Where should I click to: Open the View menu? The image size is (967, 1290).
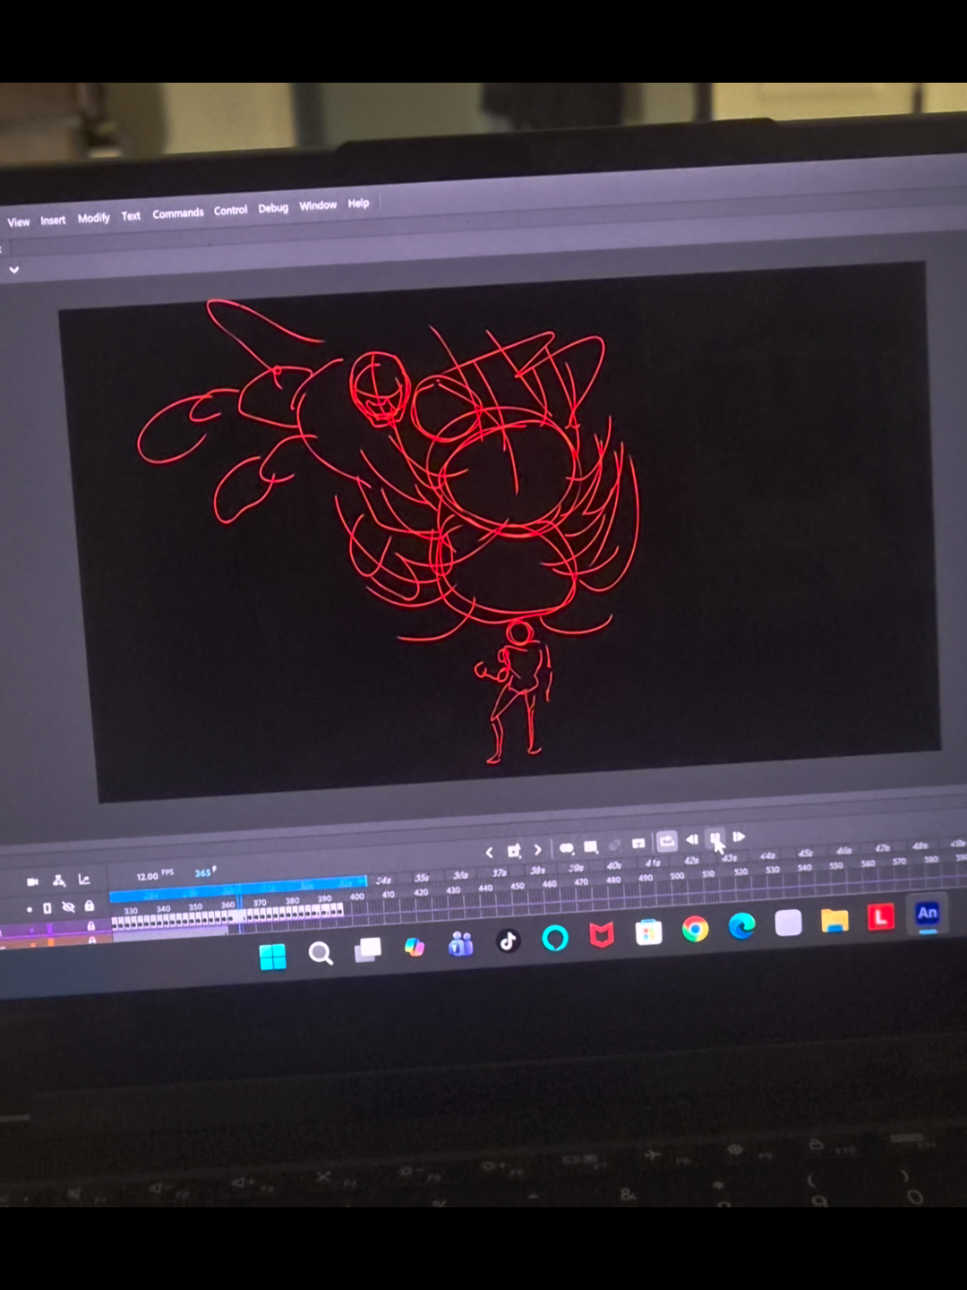(x=18, y=222)
